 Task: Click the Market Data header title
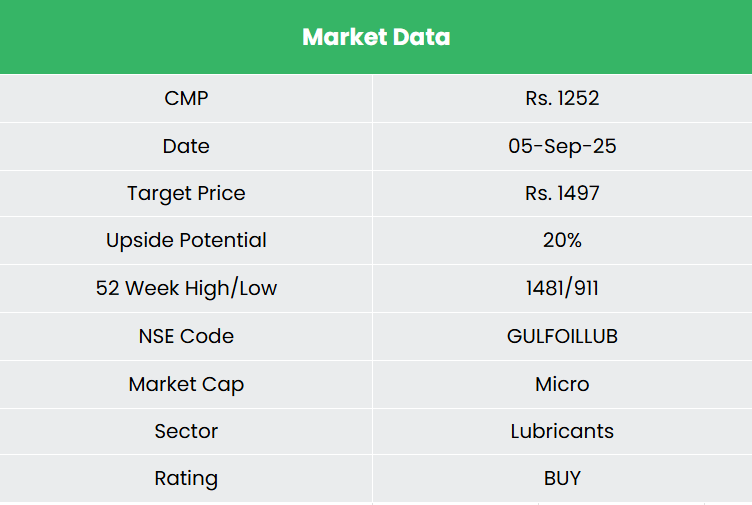click(376, 37)
